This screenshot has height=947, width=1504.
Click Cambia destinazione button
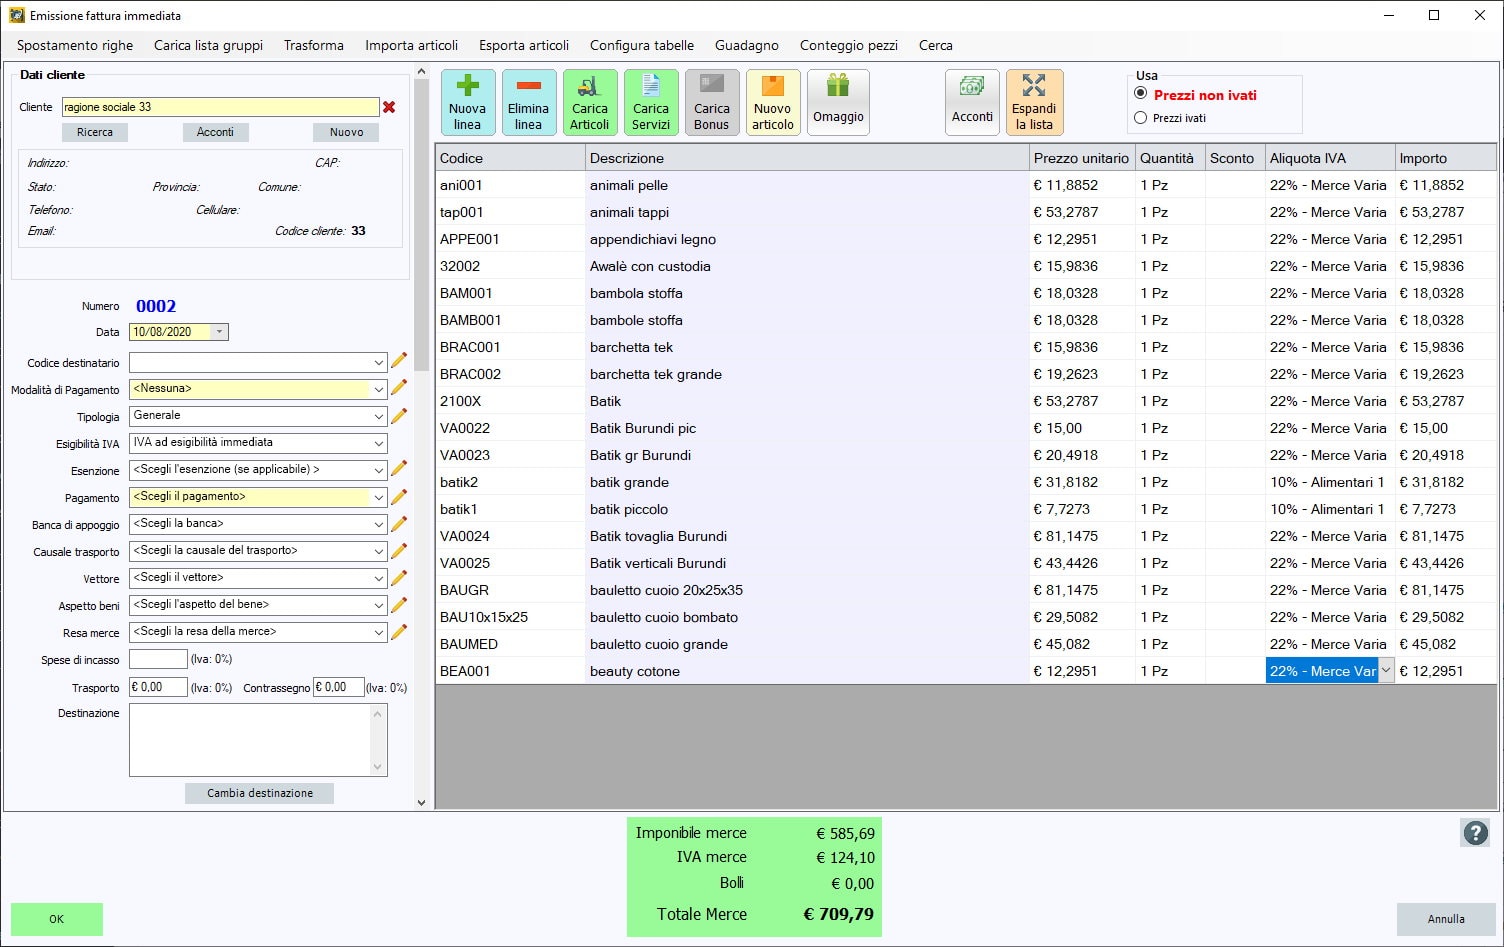pos(260,793)
